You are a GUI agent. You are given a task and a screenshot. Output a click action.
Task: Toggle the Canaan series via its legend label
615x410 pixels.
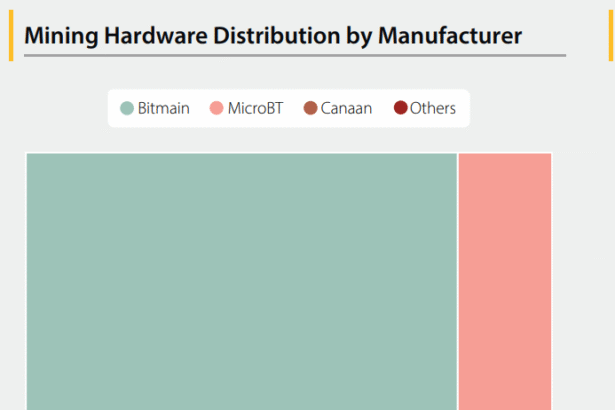(x=346, y=108)
